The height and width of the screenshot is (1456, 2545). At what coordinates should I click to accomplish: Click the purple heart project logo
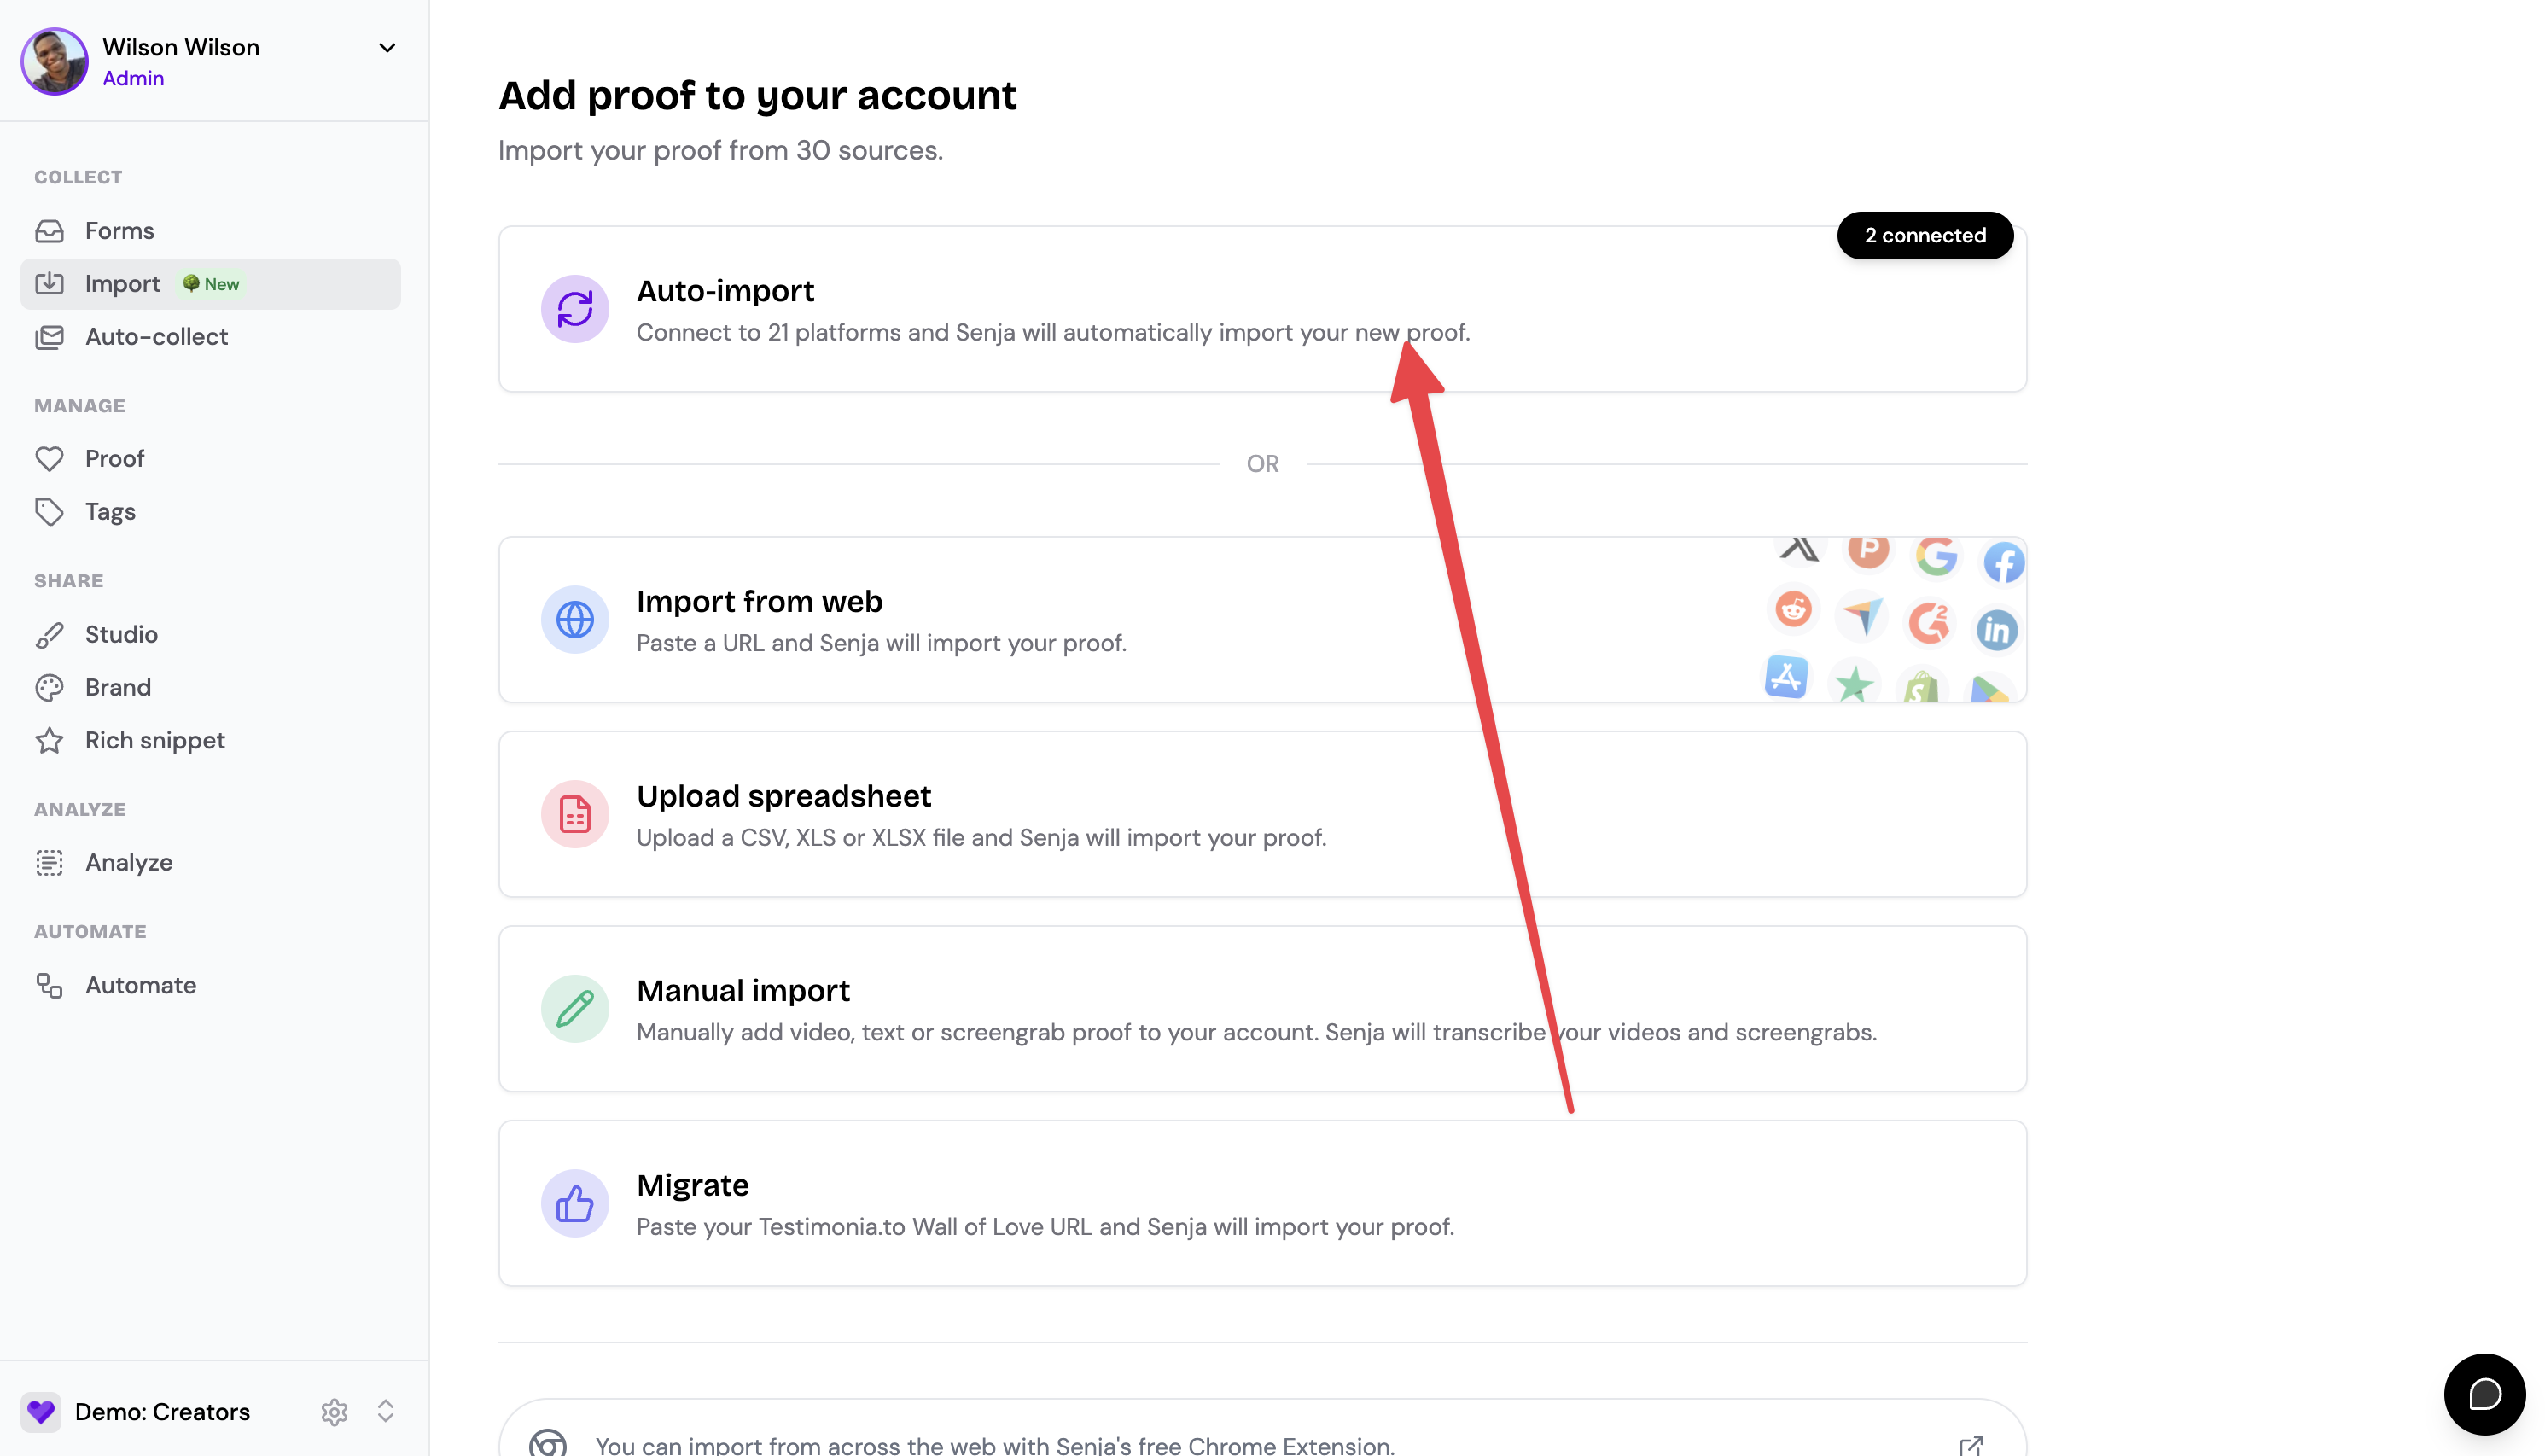pos(41,1412)
